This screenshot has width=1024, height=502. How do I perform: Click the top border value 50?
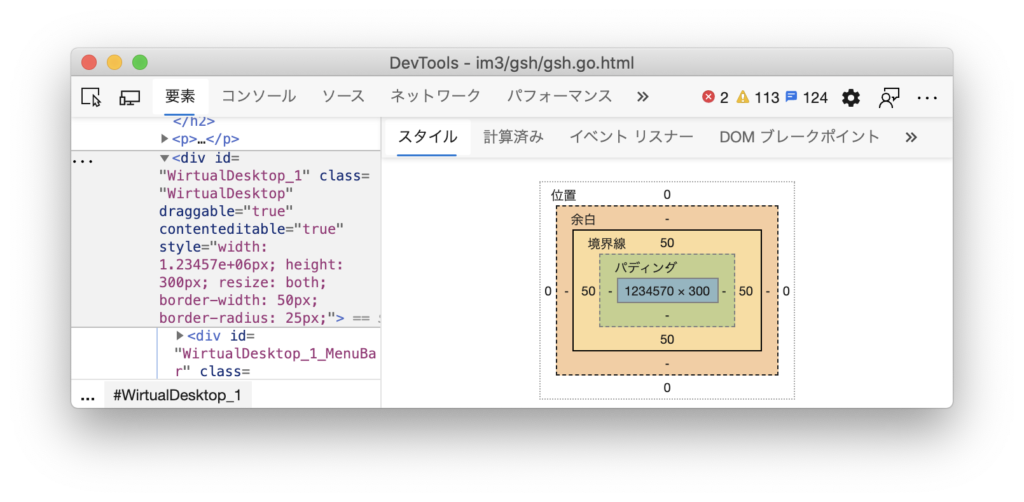(x=667, y=243)
